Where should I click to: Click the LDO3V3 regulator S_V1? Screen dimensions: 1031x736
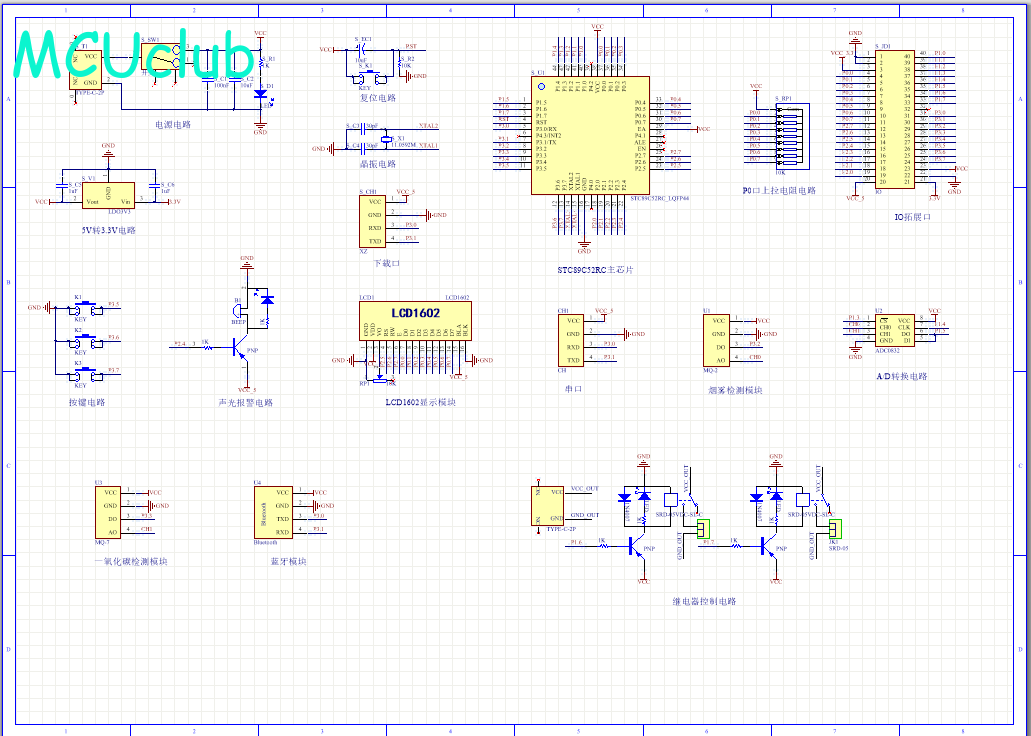108,195
